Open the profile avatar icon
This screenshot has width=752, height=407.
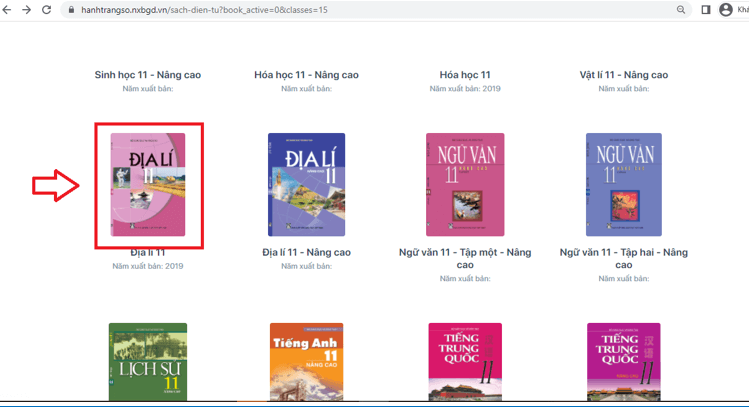726,10
